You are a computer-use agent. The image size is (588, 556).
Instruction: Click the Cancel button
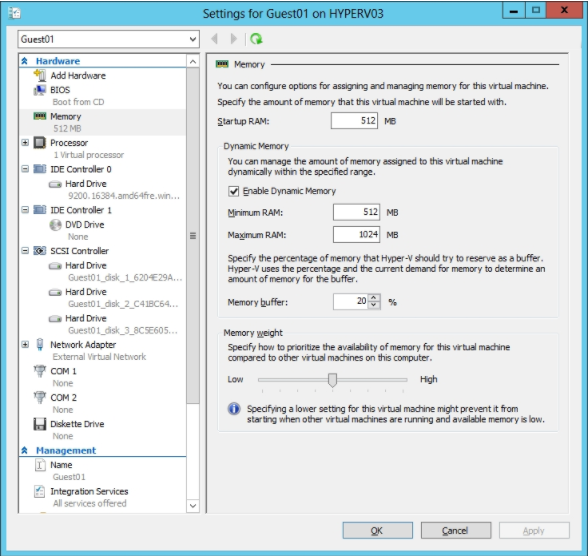click(456, 531)
